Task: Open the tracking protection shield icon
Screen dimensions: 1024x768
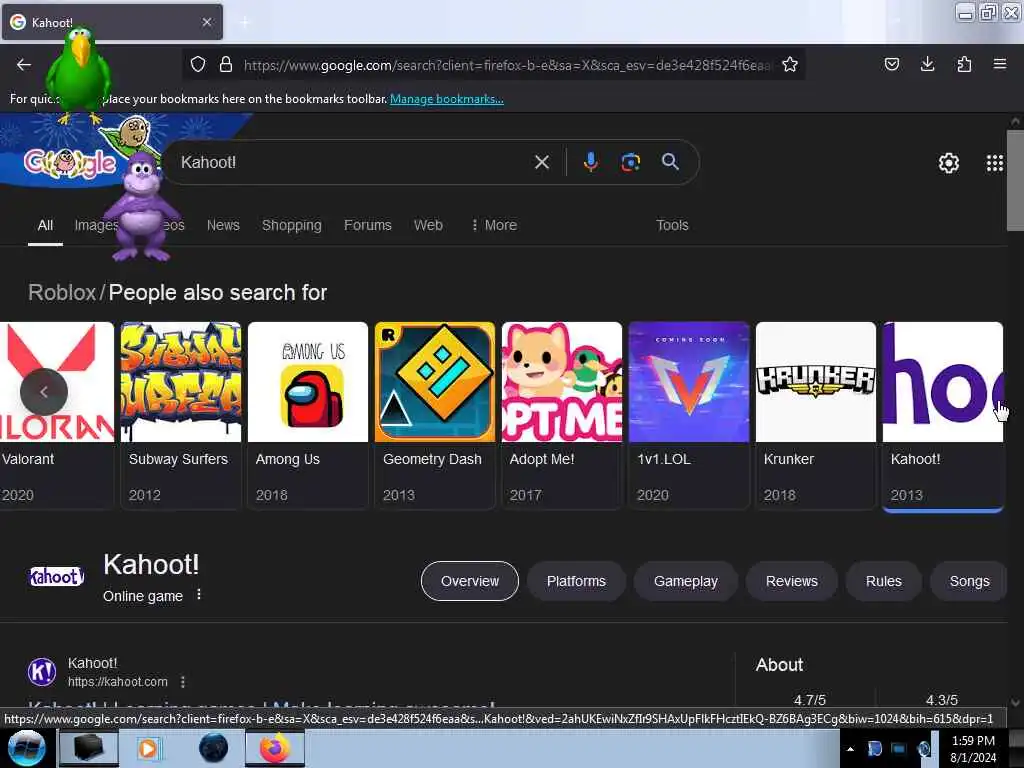Action: coord(198,64)
